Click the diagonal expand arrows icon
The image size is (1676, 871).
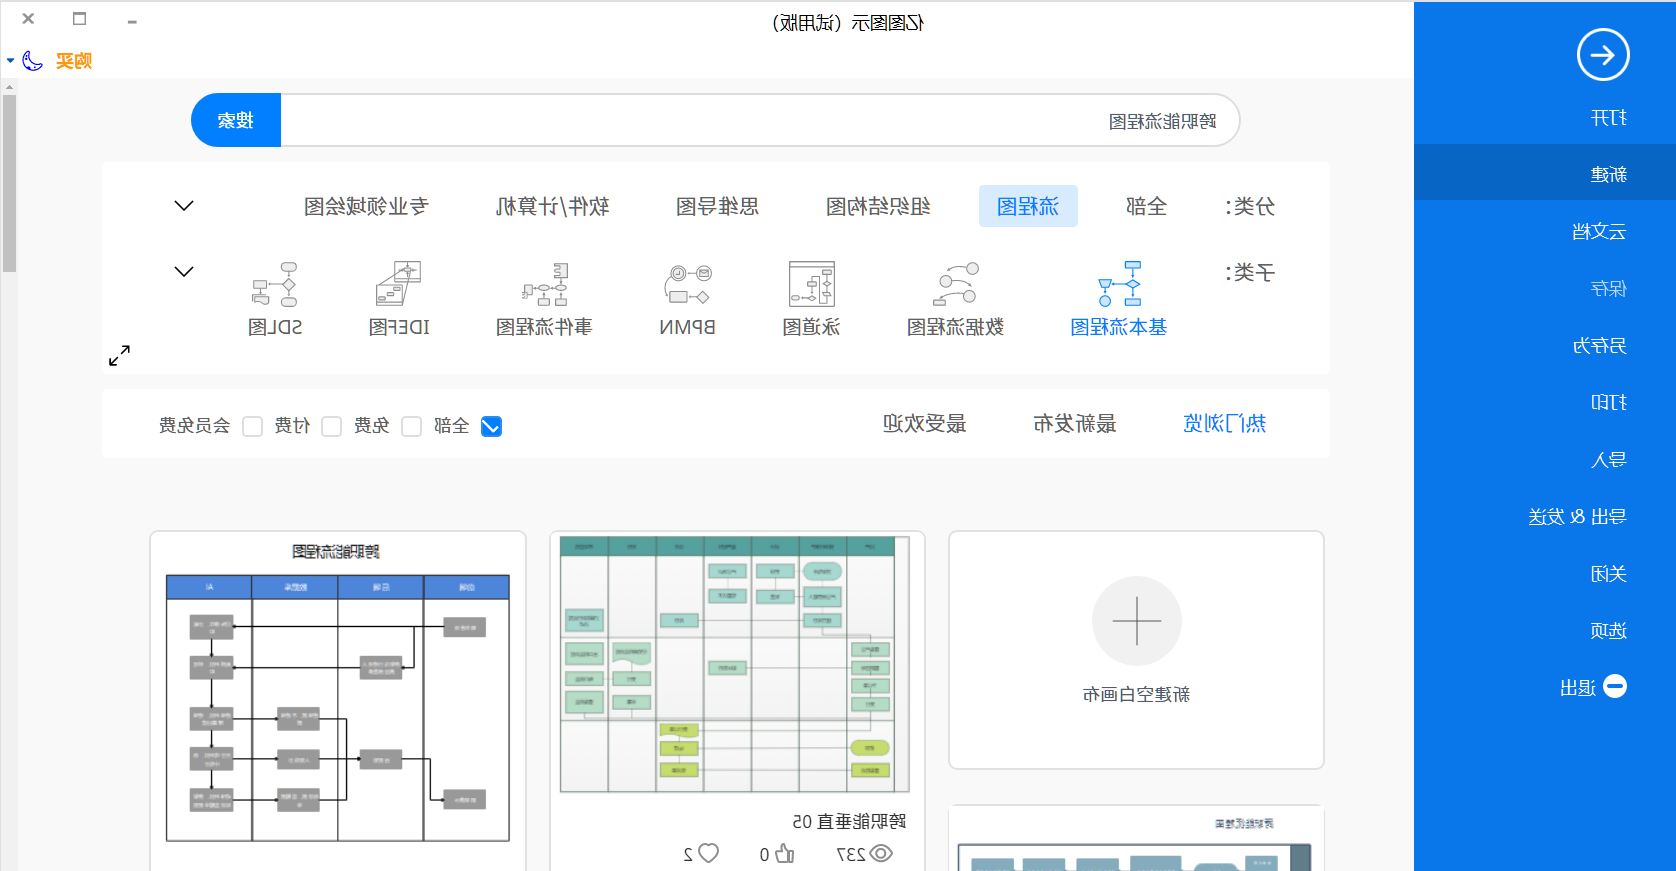(x=119, y=355)
